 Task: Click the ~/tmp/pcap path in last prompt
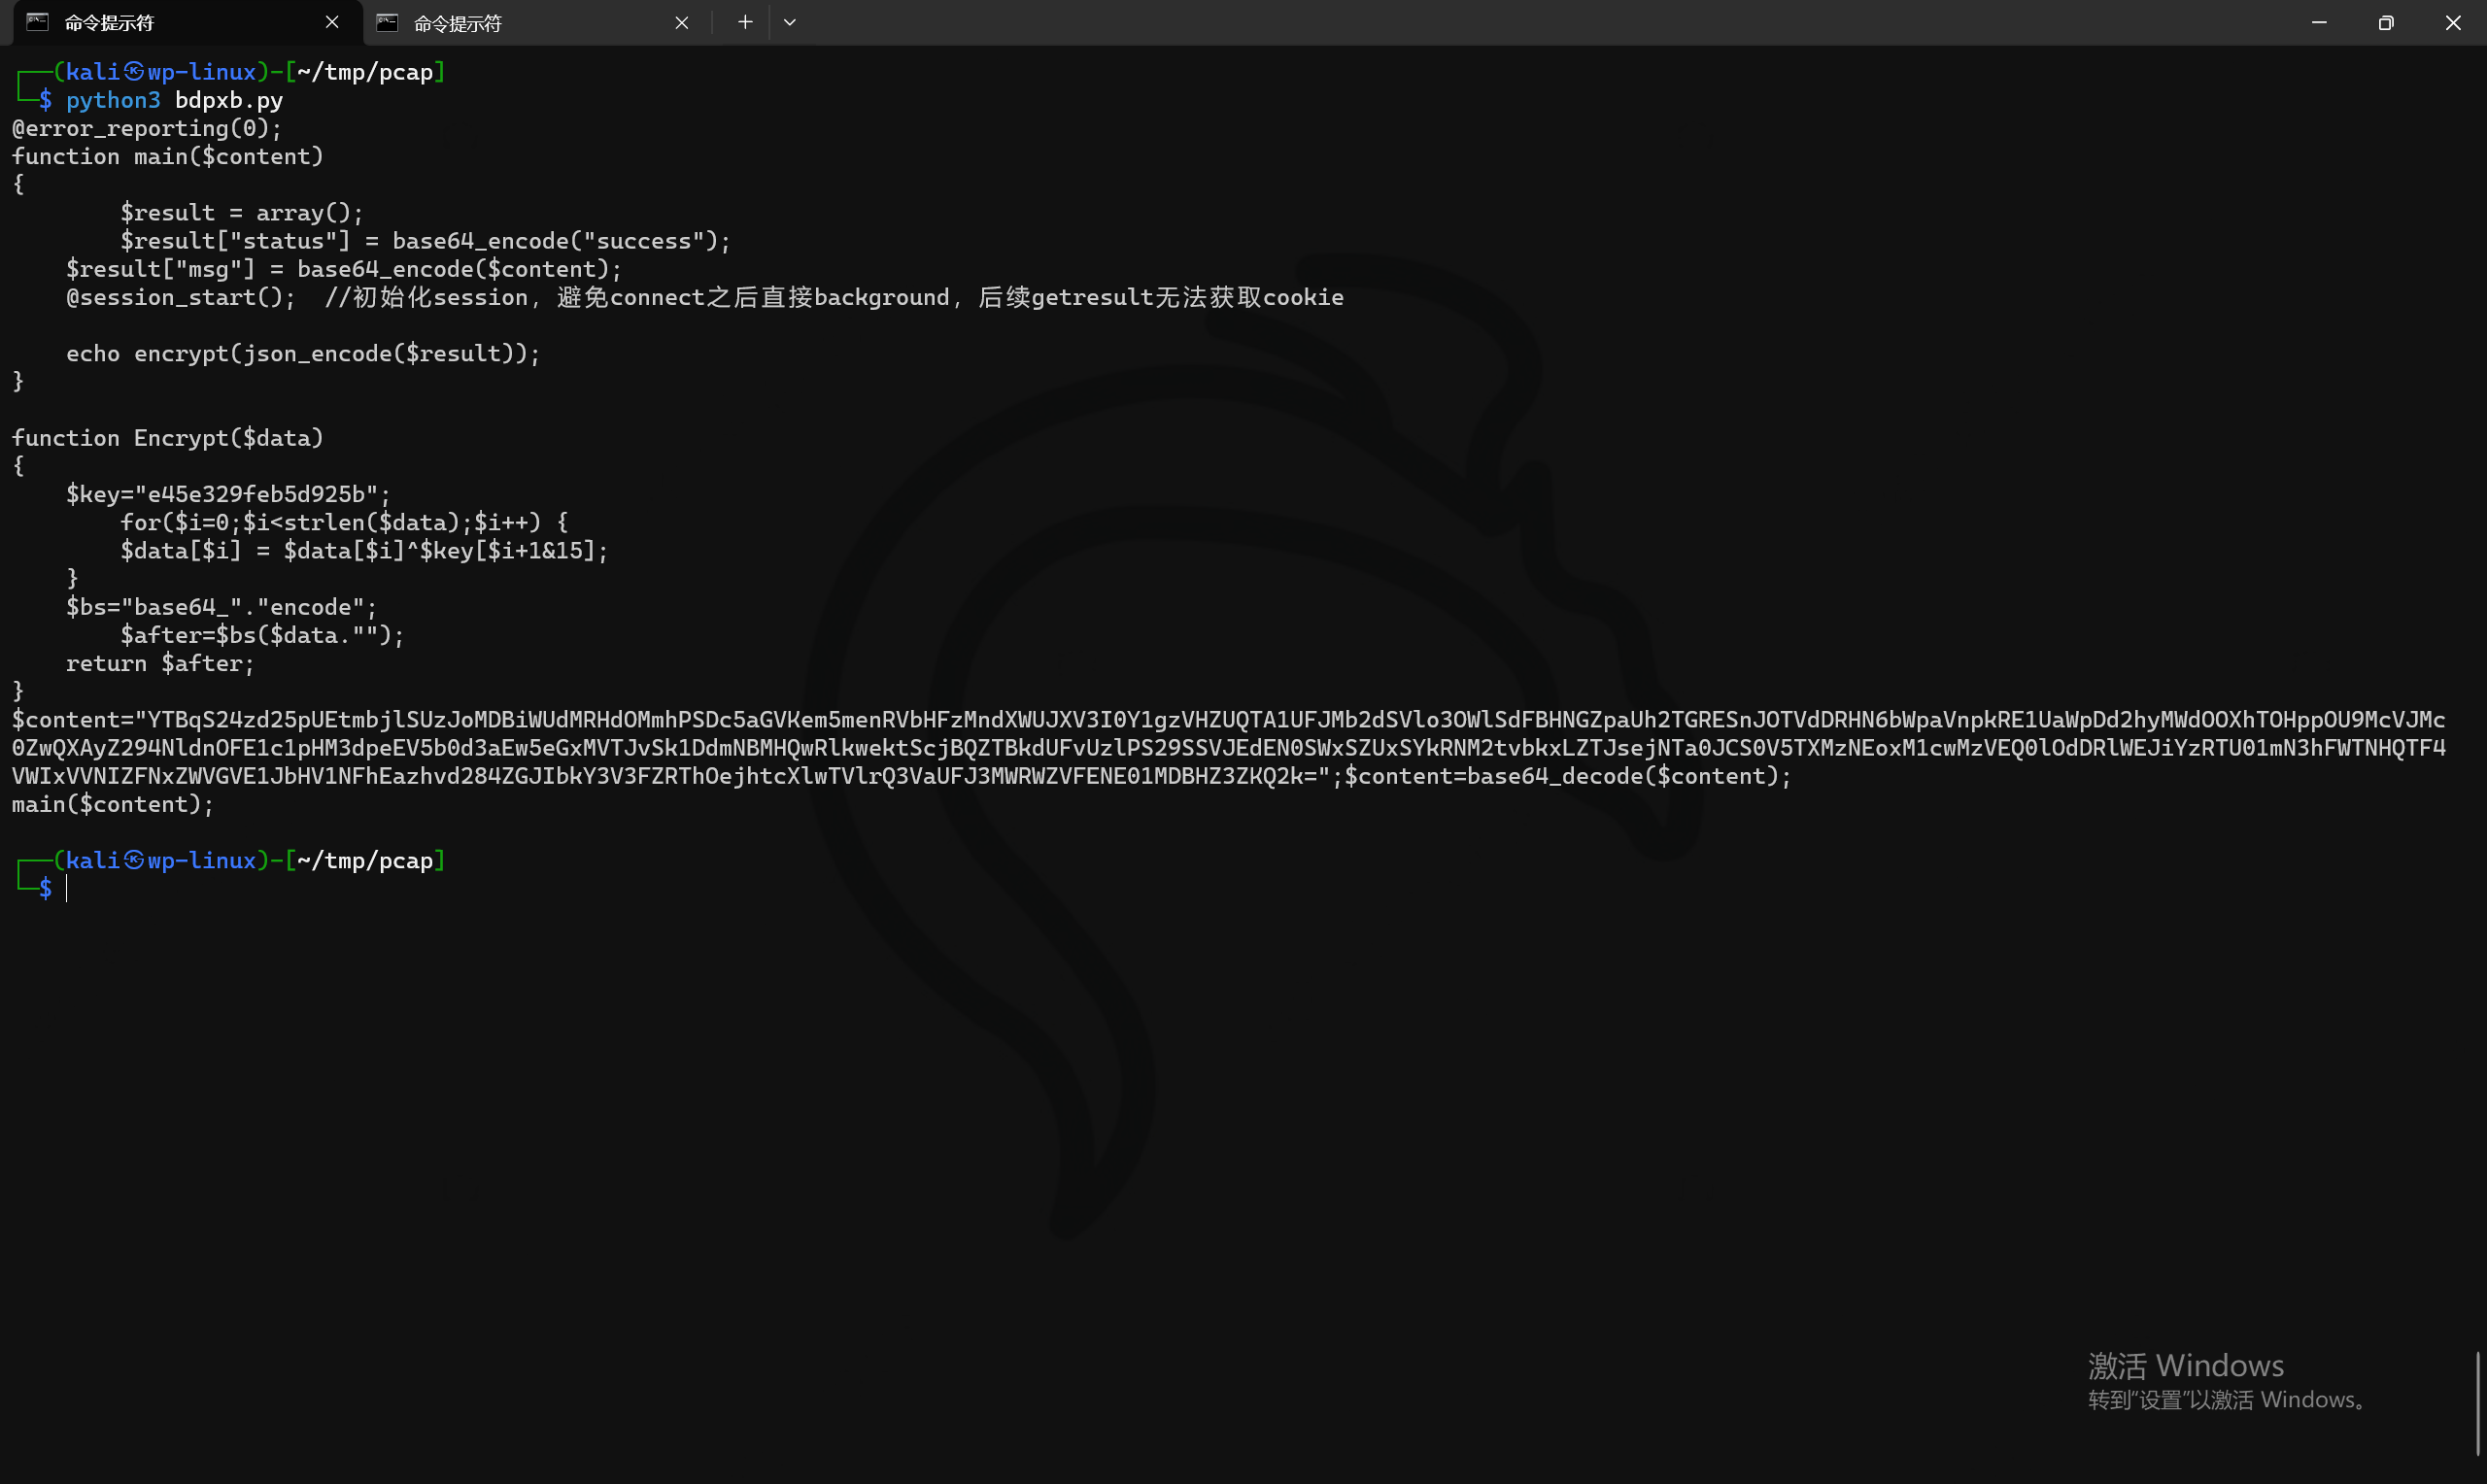365,861
